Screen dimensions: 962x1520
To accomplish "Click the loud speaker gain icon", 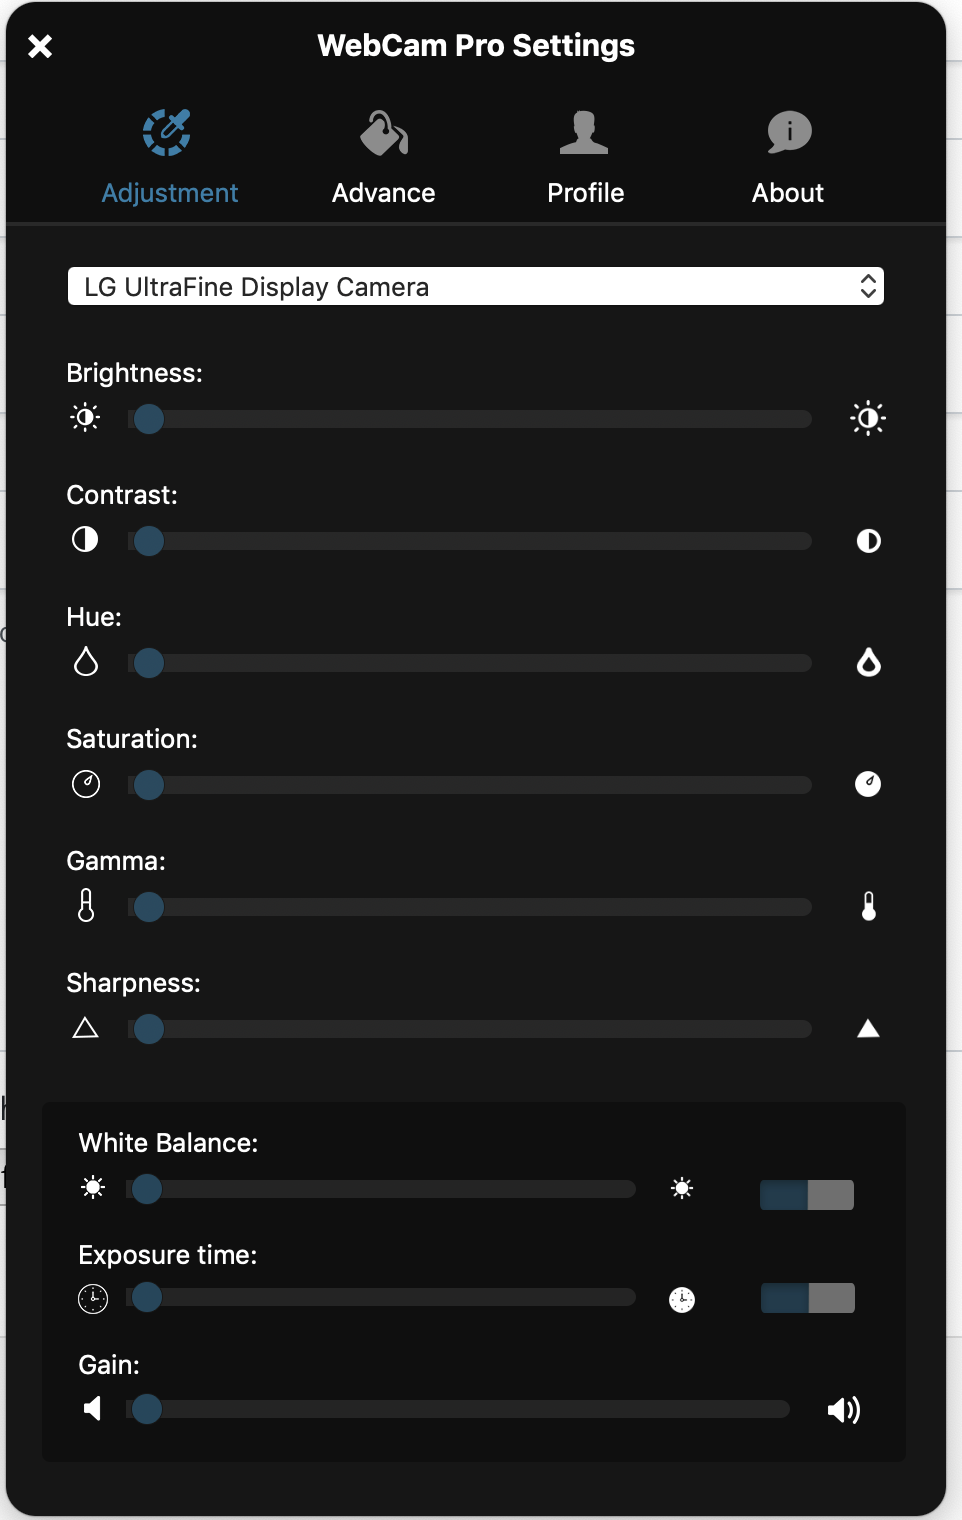I will (844, 1410).
